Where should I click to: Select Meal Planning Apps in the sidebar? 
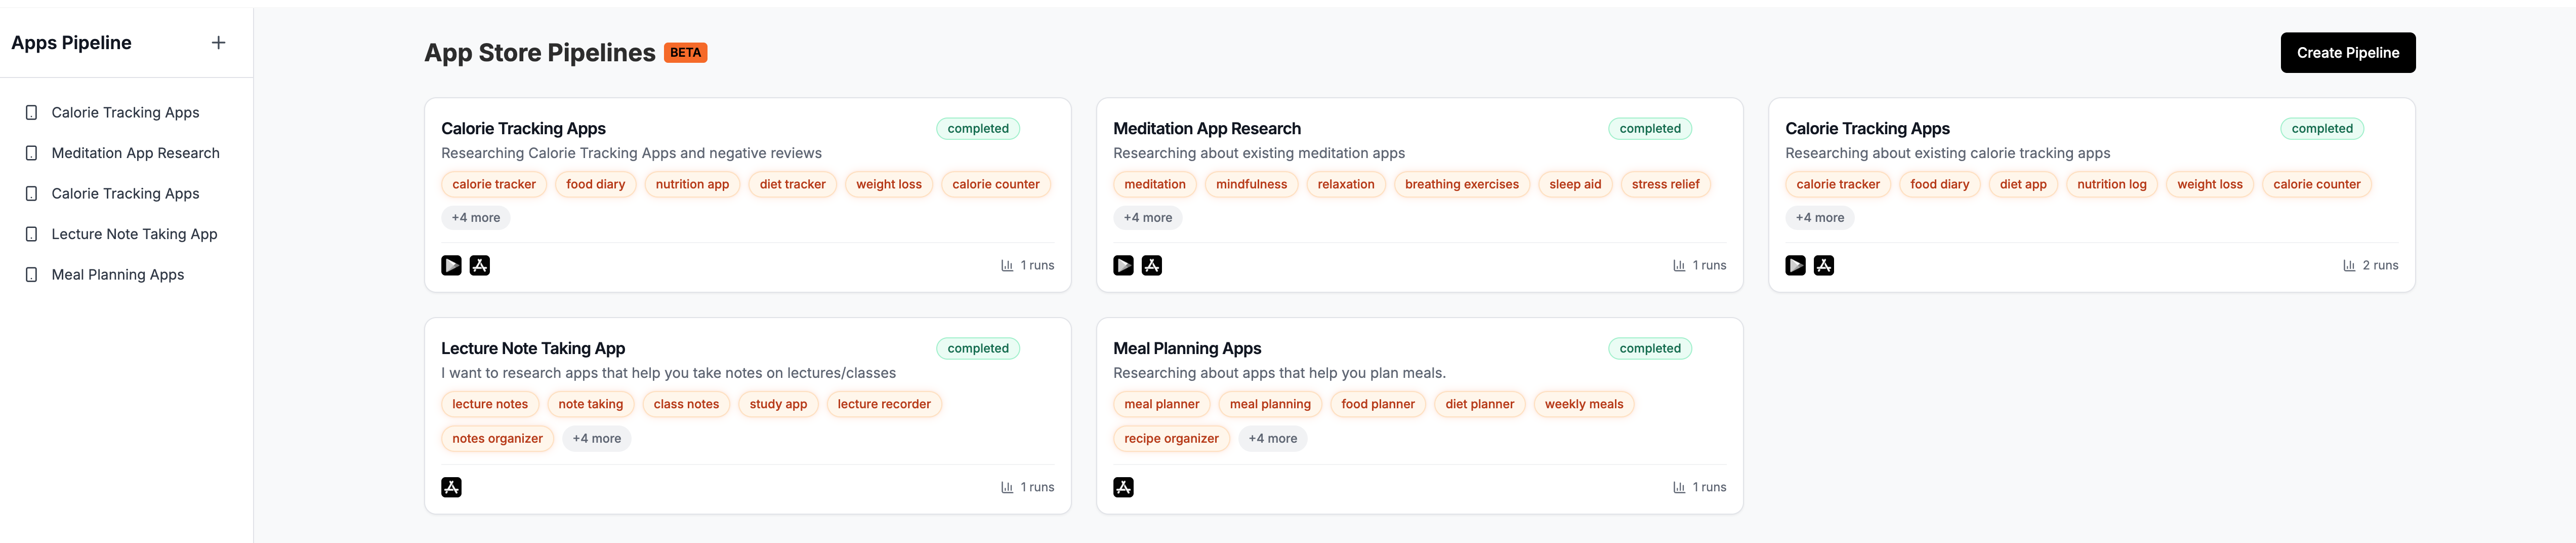(x=118, y=273)
